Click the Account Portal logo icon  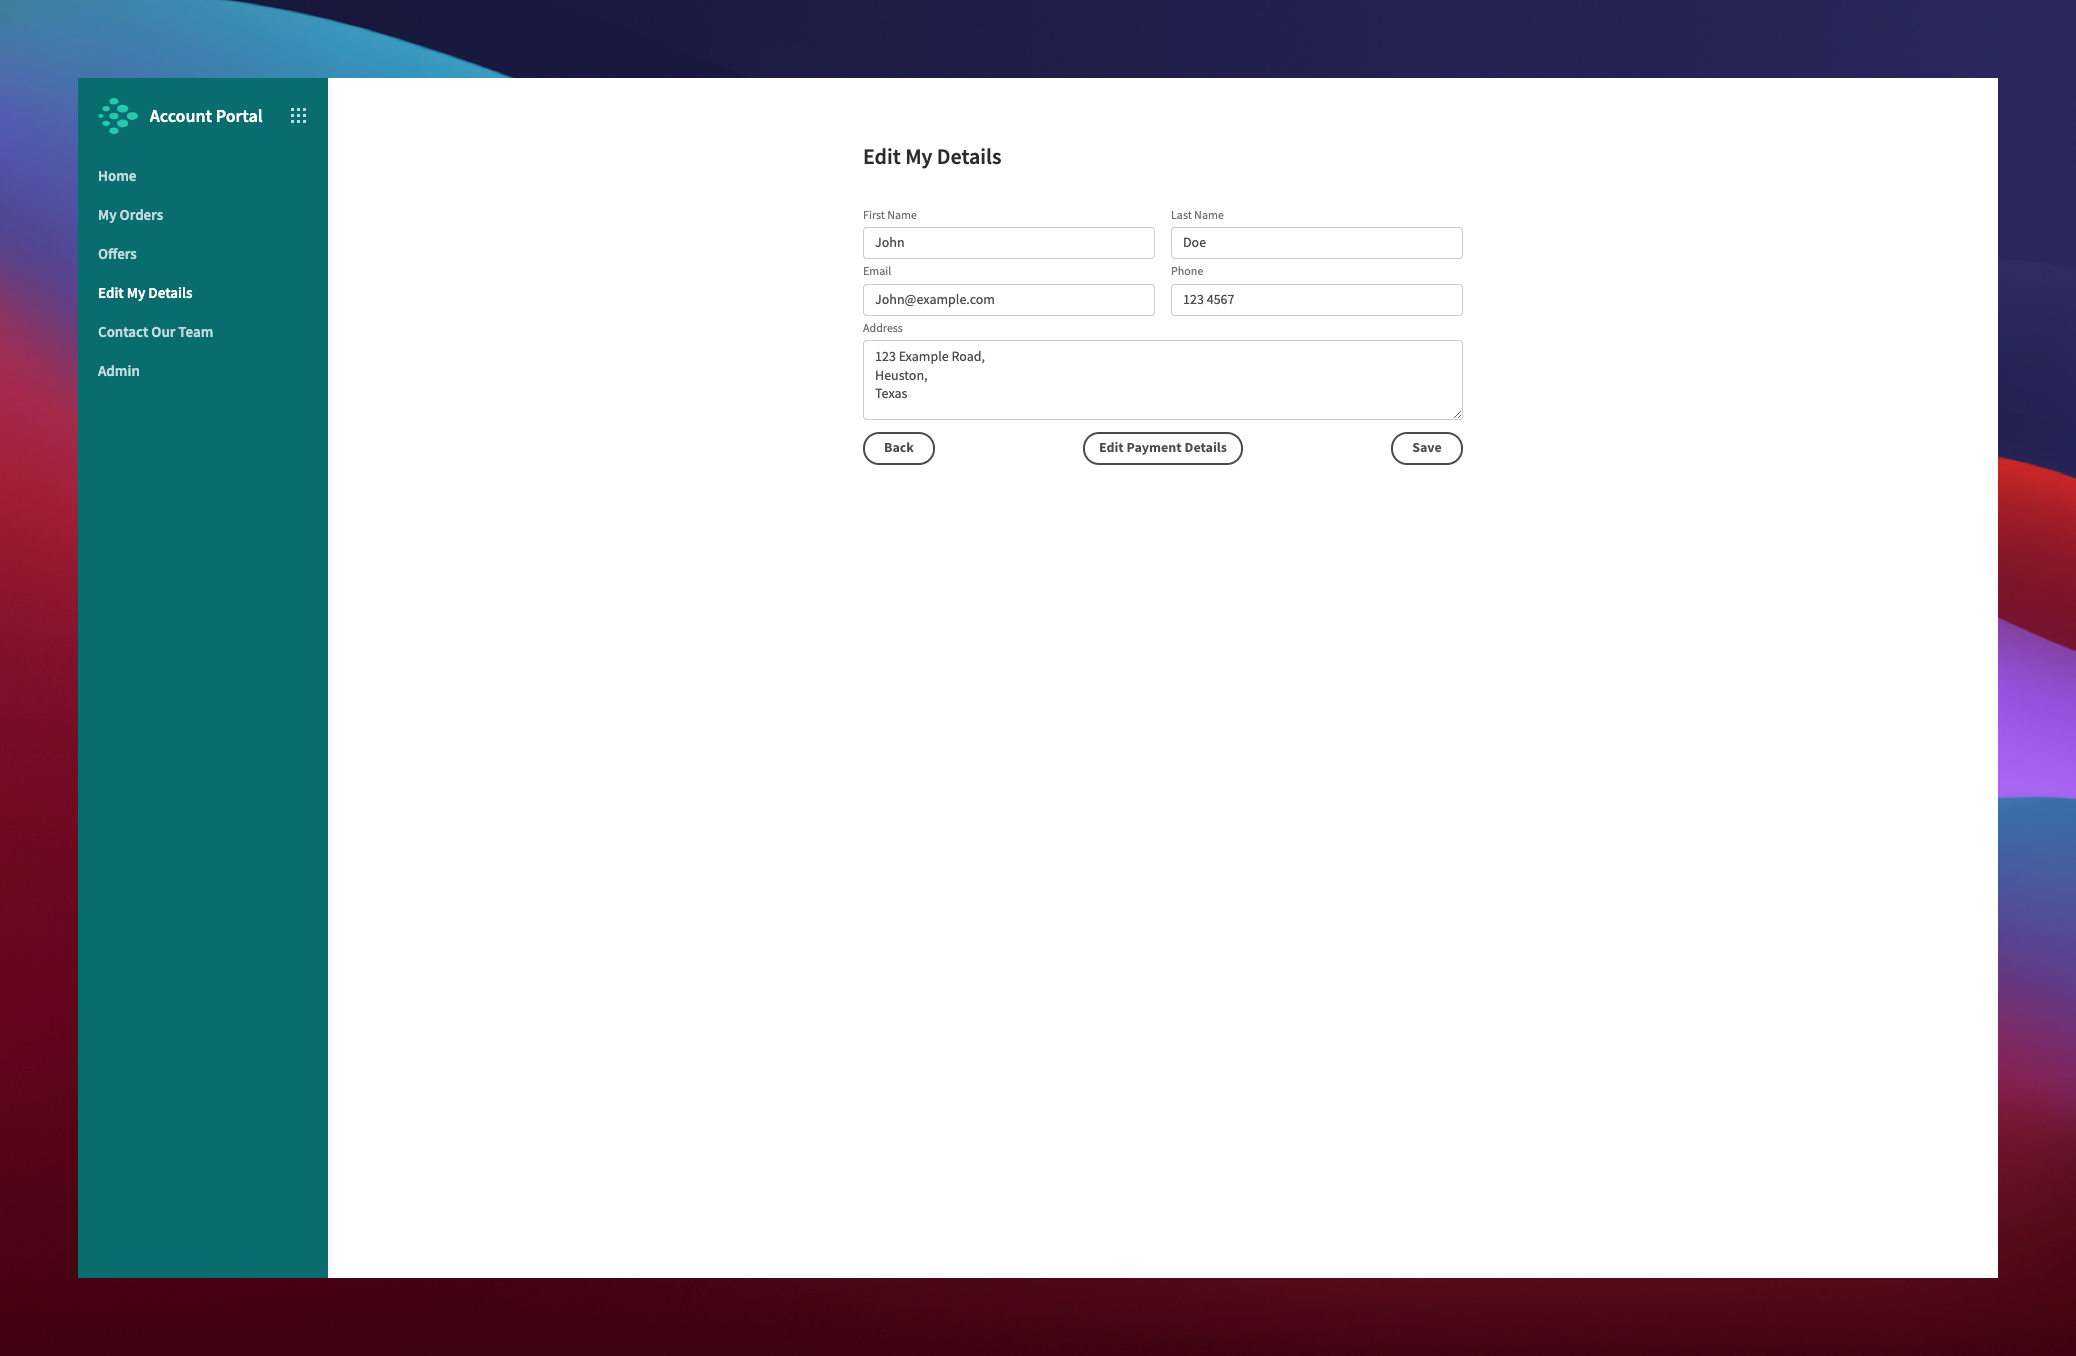(118, 115)
